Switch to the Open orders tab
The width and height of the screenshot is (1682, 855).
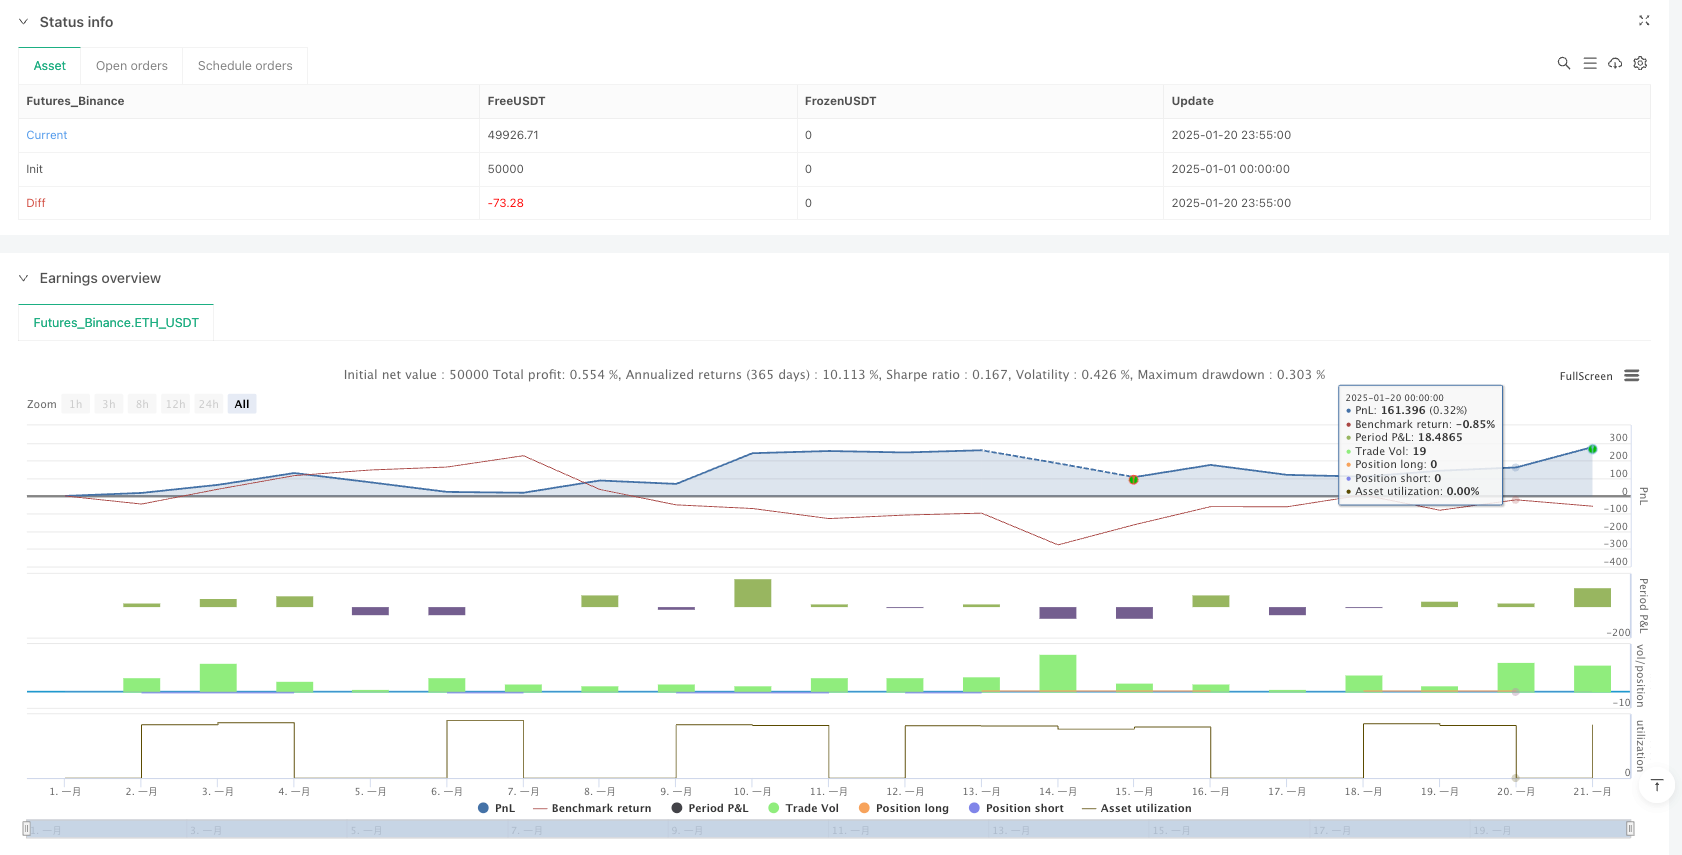pyautogui.click(x=132, y=66)
